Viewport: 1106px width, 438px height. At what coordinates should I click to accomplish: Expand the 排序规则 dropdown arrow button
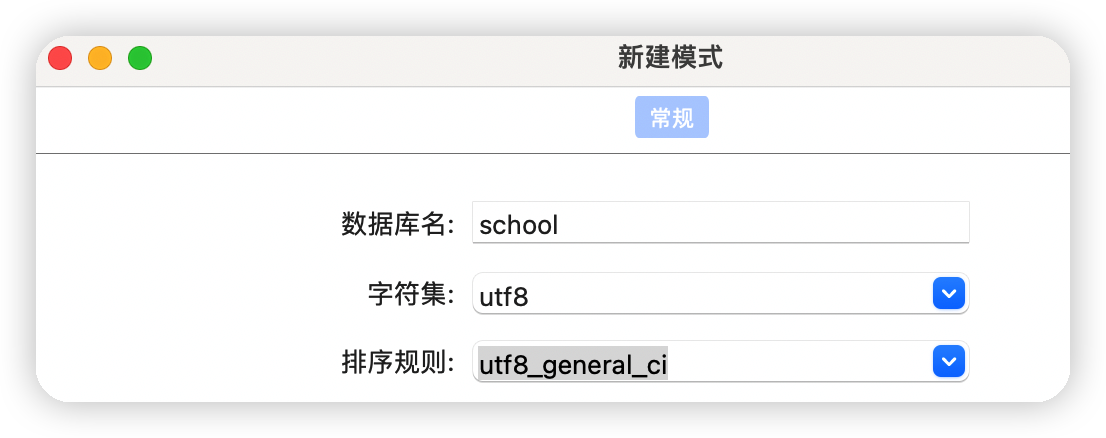click(949, 361)
